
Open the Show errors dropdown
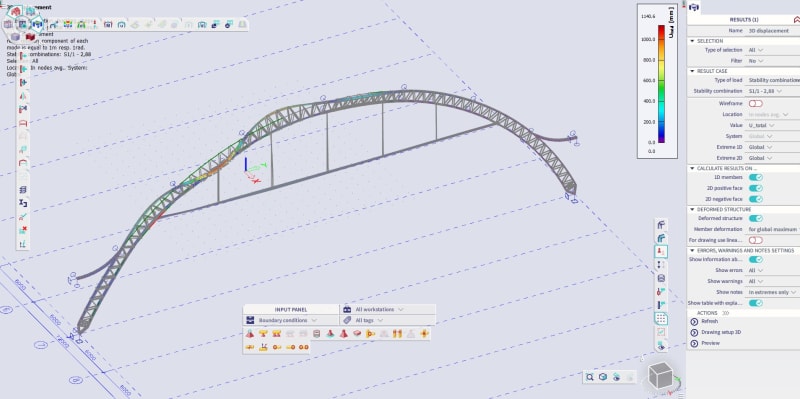pos(773,270)
